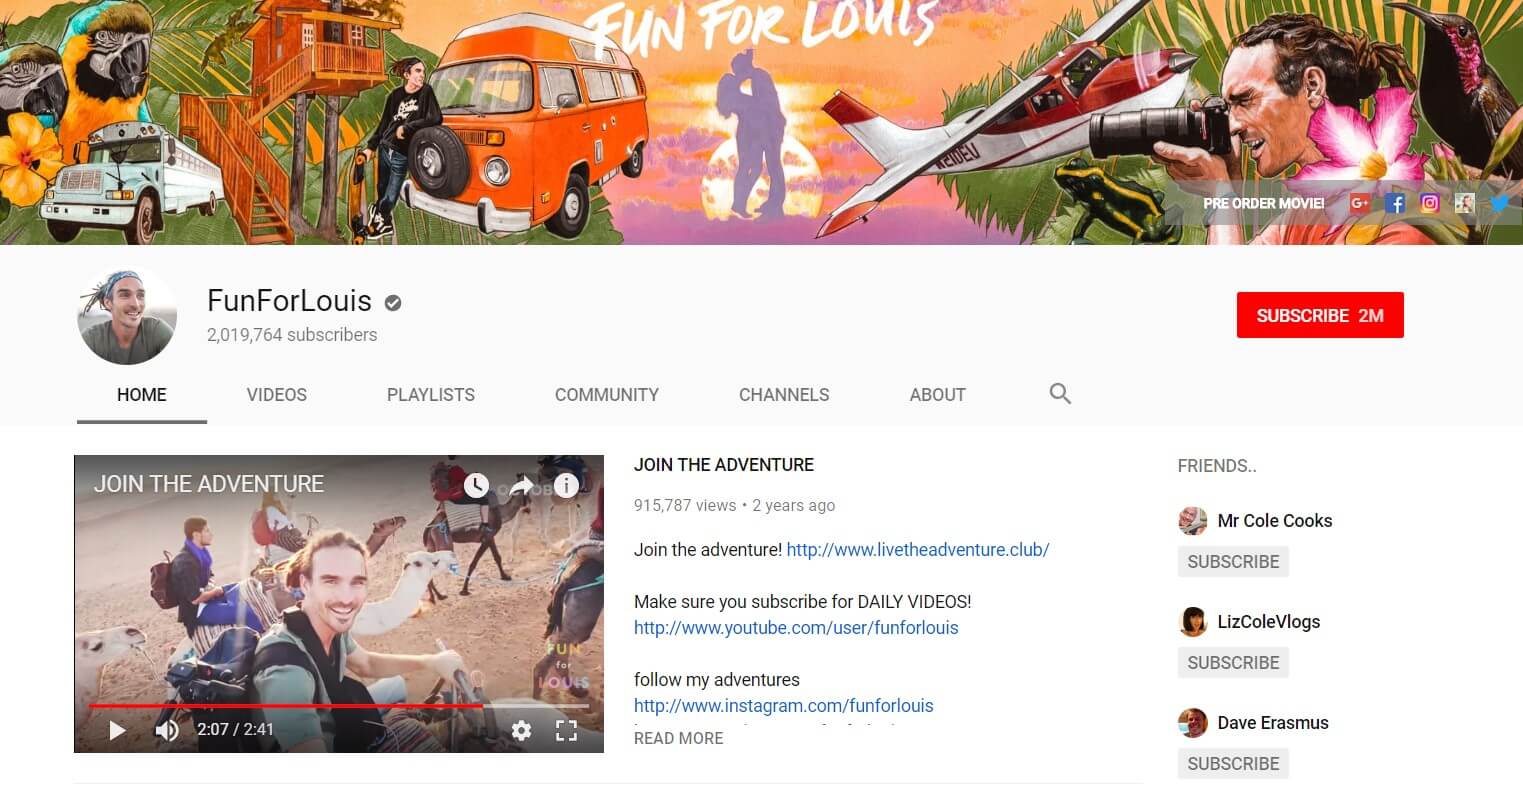Screen dimensions: 1523x793
Task: Show video info card icon
Action: click(x=566, y=486)
